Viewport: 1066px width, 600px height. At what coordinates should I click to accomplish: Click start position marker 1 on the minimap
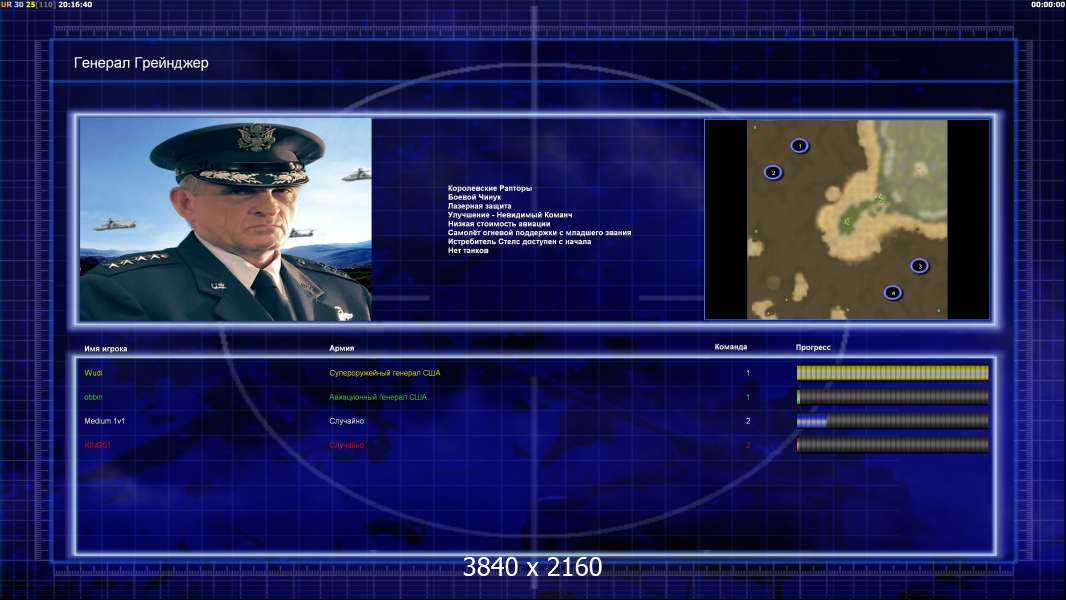coord(800,145)
